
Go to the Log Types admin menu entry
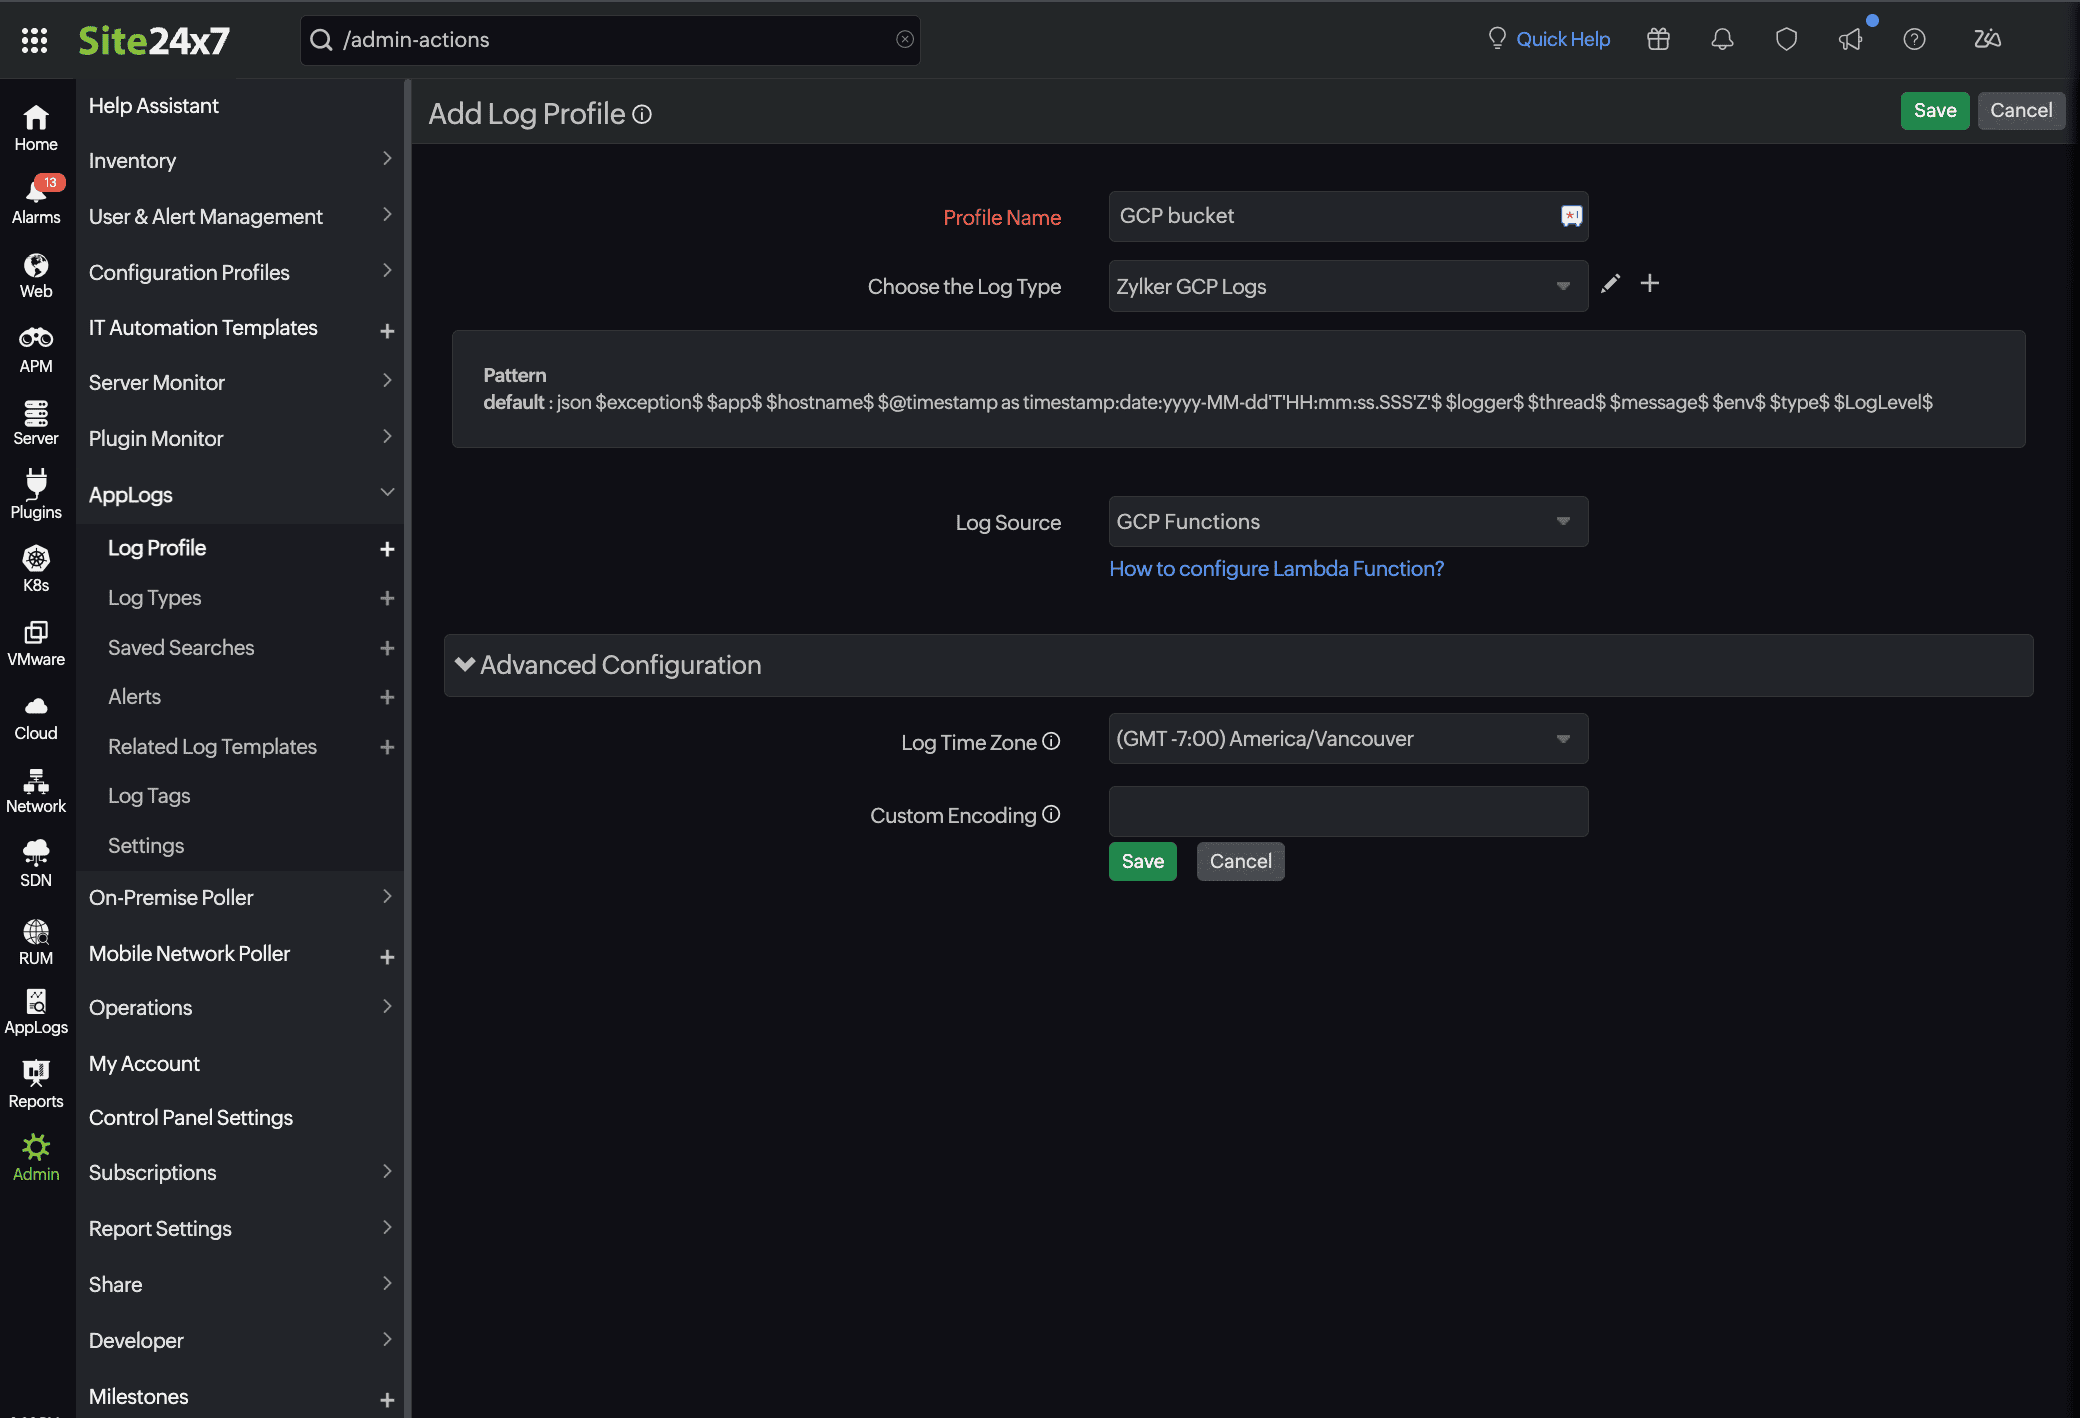coord(155,597)
